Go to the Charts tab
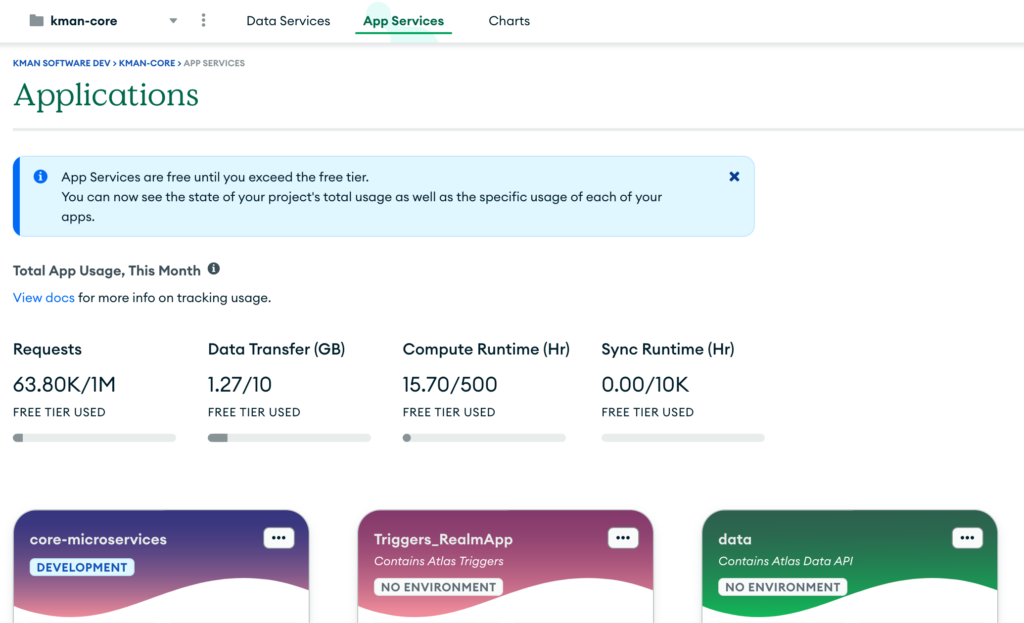Image resolution: width=1024 pixels, height=623 pixels. click(509, 21)
